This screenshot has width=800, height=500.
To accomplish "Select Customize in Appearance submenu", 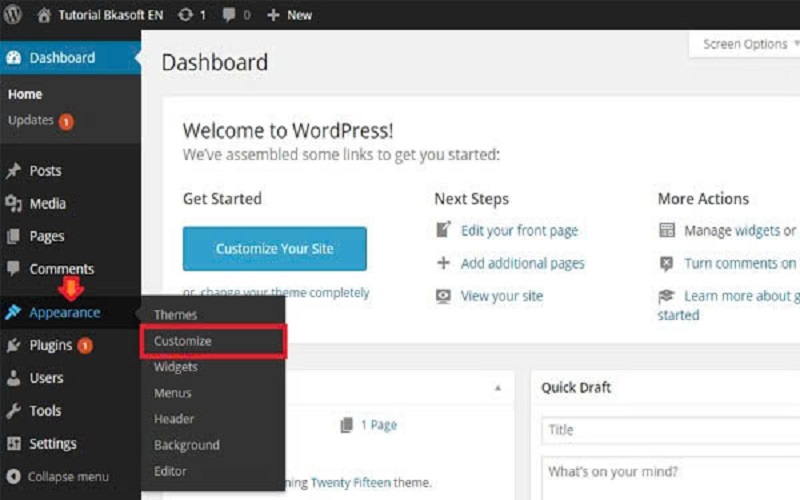I will coord(183,341).
